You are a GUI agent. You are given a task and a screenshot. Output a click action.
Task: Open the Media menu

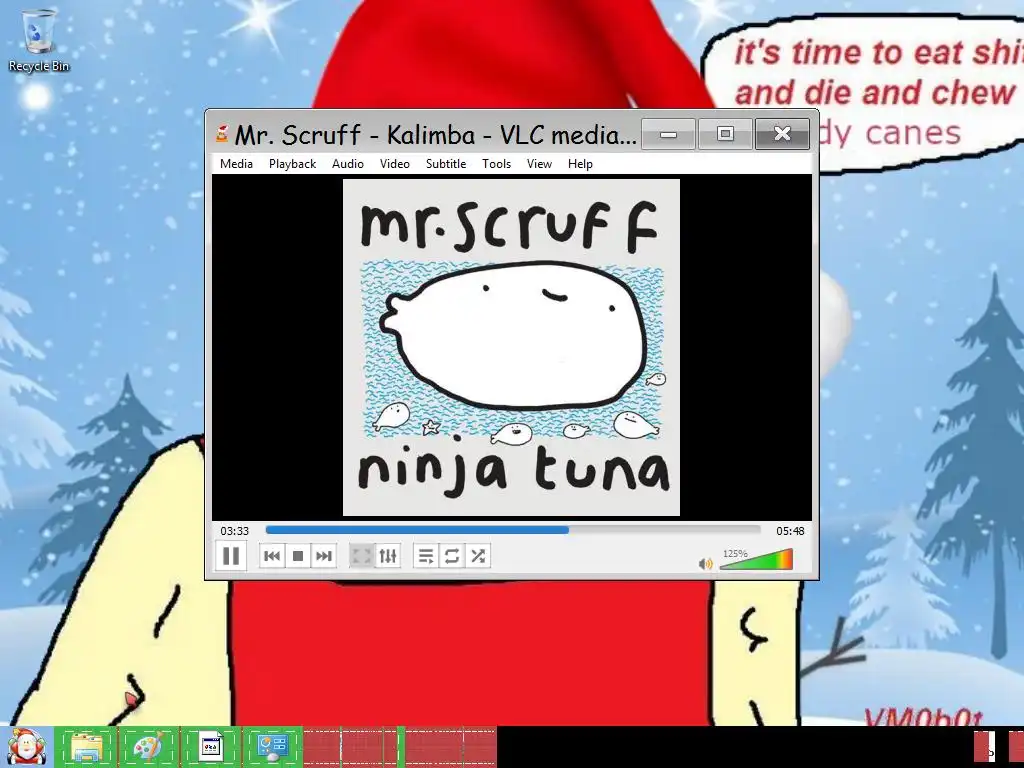(236, 164)
